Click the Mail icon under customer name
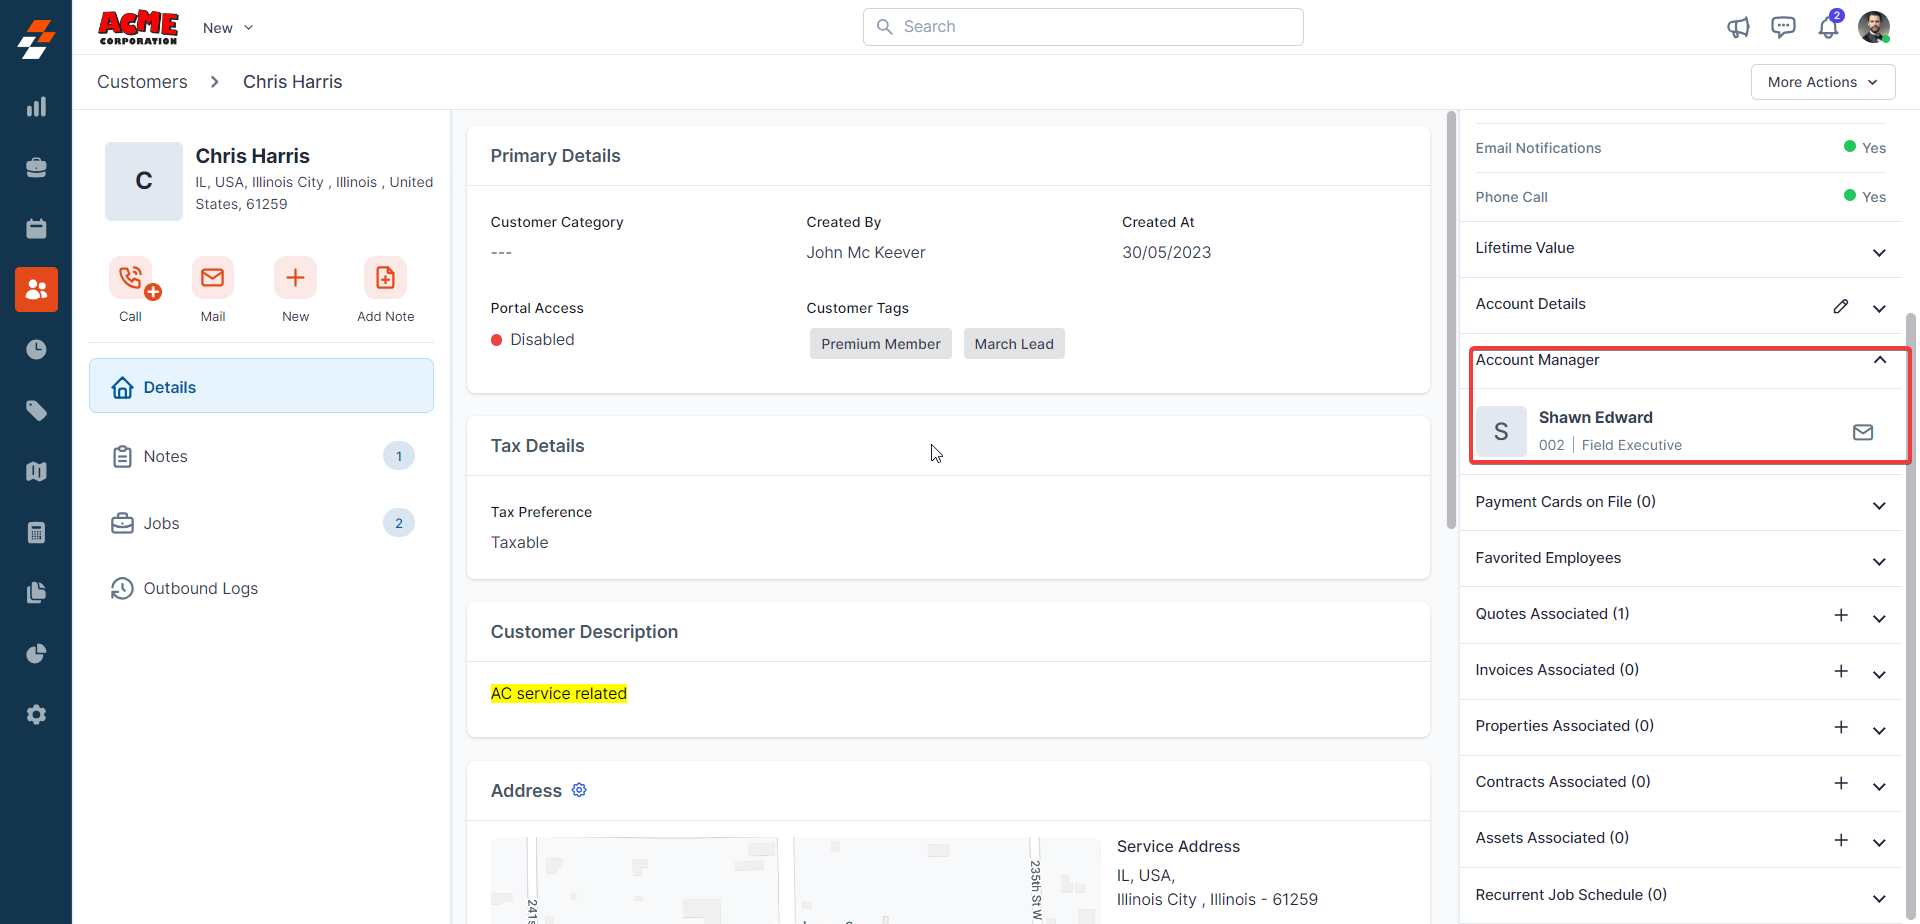This screenshot has height=924, width=1920. 213,278
